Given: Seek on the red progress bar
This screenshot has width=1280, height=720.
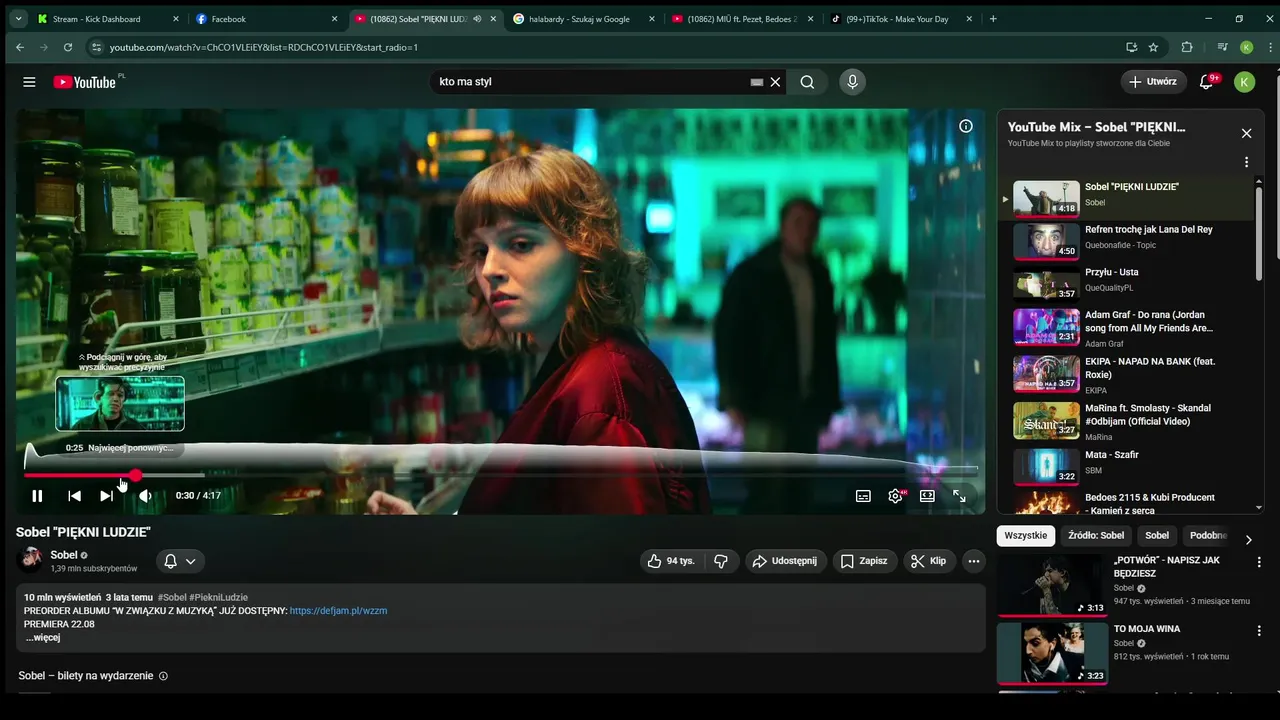Looking at the screenshot, I should (500, 475).
